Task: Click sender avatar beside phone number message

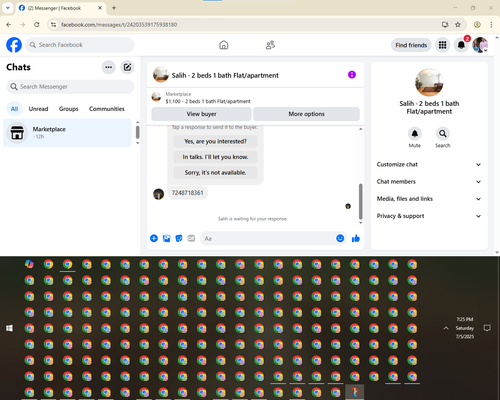Action: click(158, 194)
